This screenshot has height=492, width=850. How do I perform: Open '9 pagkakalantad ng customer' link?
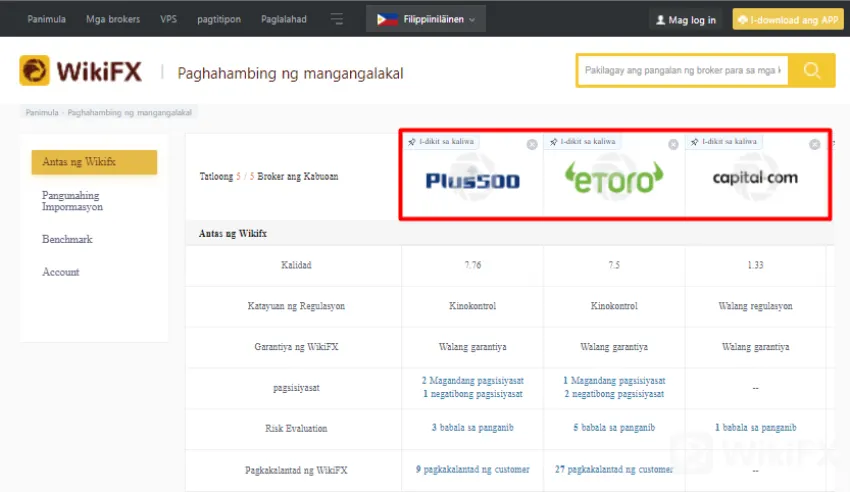(x=473, y=469)
